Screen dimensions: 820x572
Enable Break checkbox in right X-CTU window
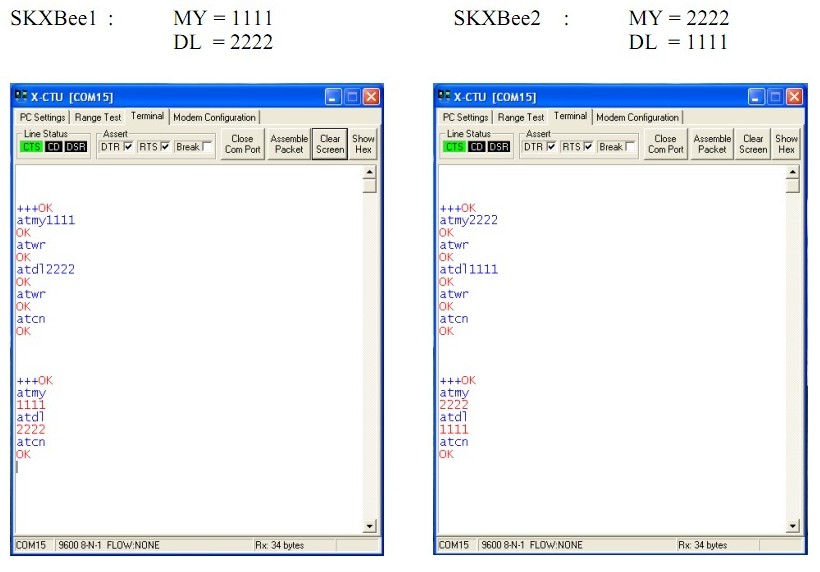click(630, 147)
